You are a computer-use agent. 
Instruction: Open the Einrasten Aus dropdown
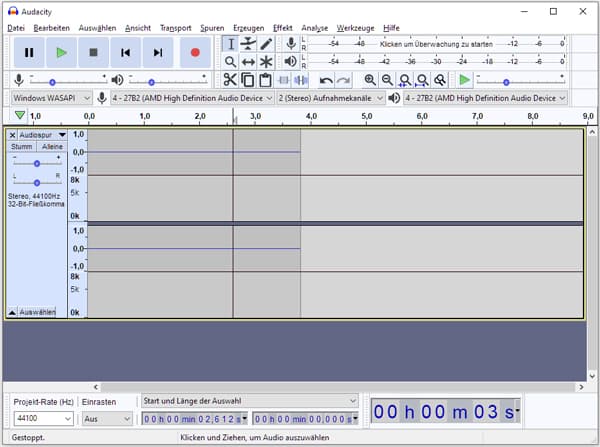pos(107,419)
